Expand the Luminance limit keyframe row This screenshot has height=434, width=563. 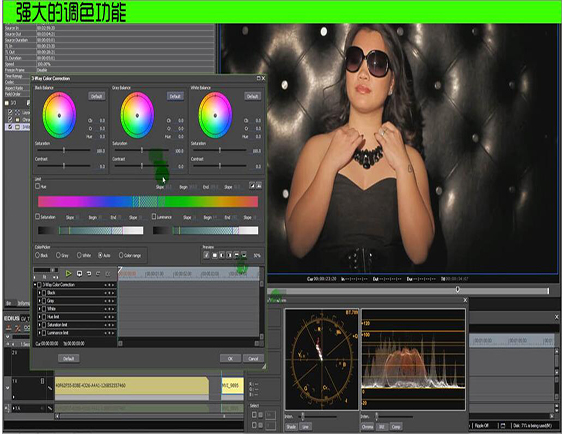coord(39,333)
